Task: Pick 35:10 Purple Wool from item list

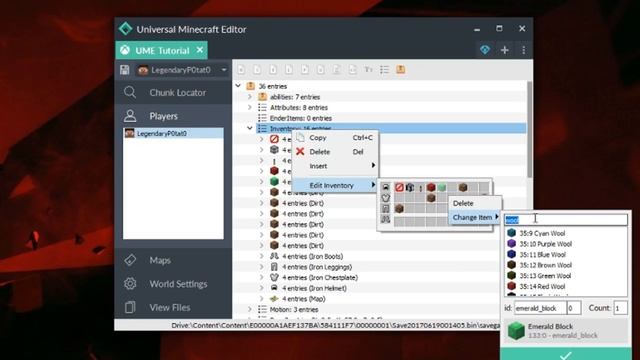Action: [x=566, y=244]
